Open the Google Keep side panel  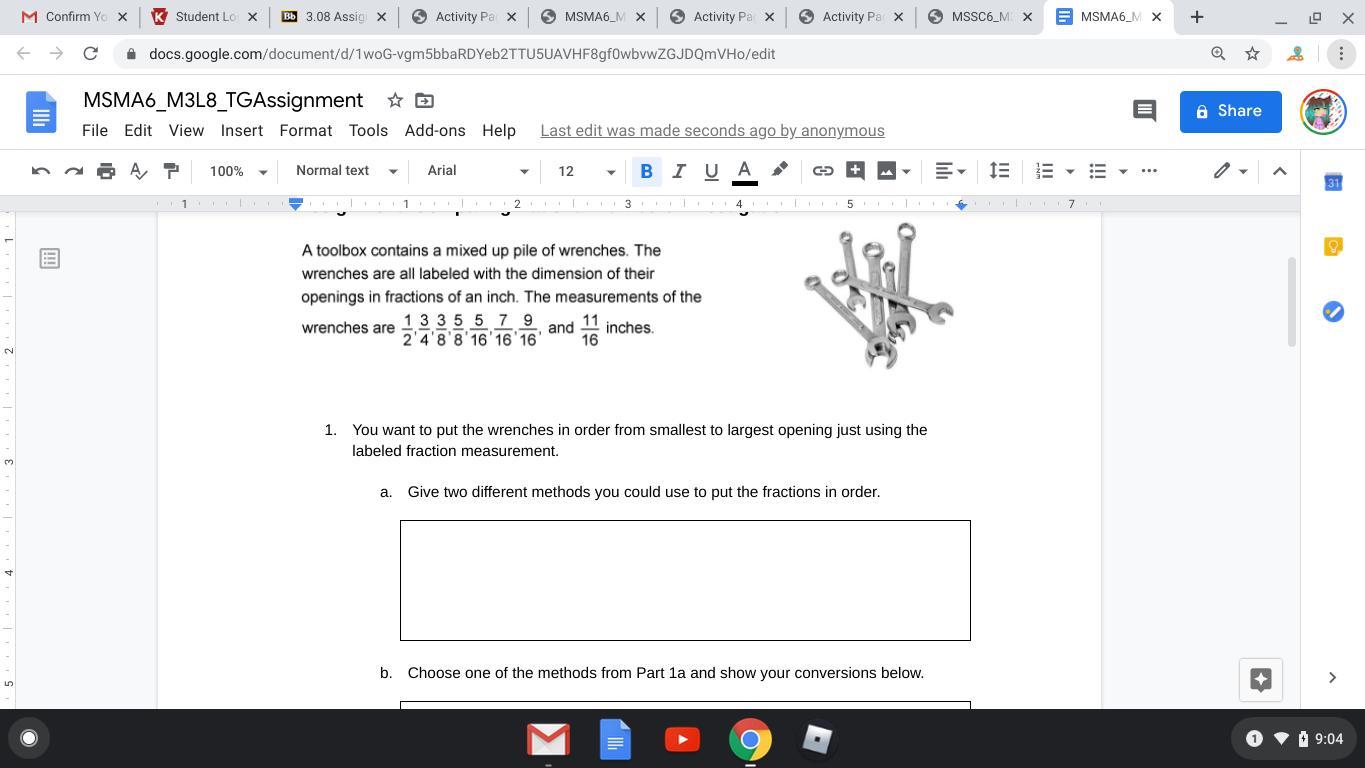pyautogui.click(x=1333, y=246)
